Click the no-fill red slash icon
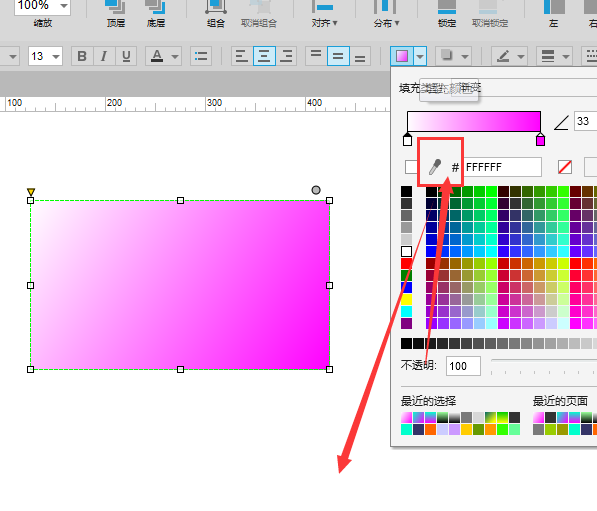The height and width of the screenshot is (511, 597). pyautogui.click(x=565, y=167)
